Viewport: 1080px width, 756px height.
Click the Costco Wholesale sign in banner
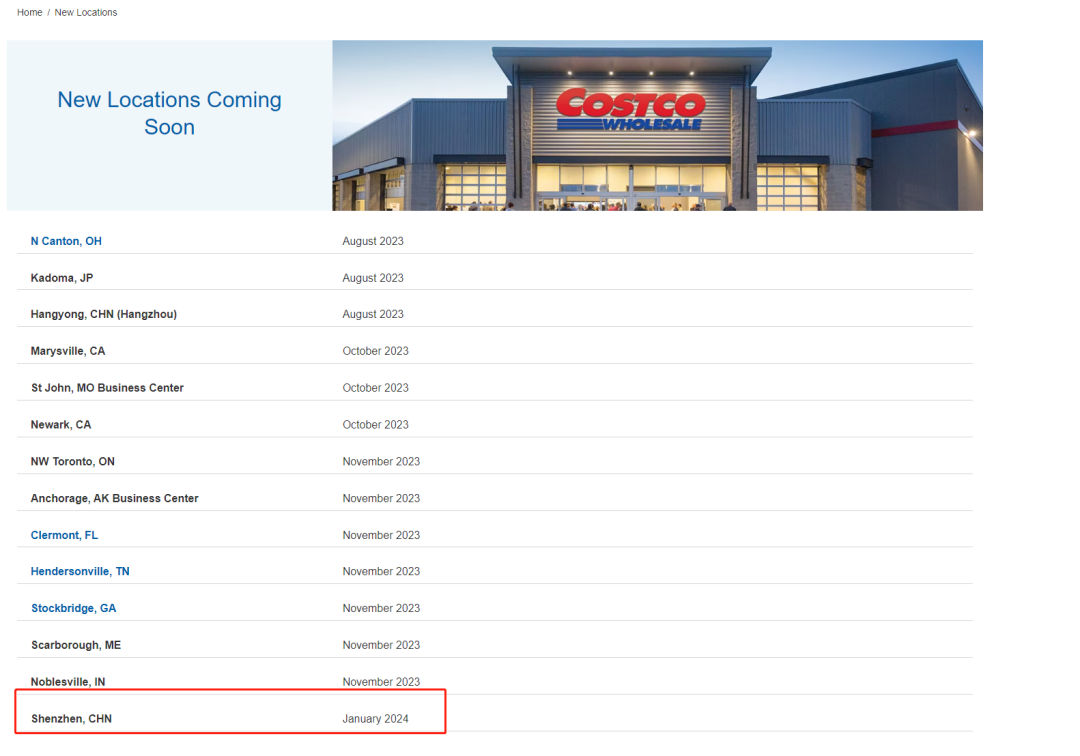click(x=630, y=108)
